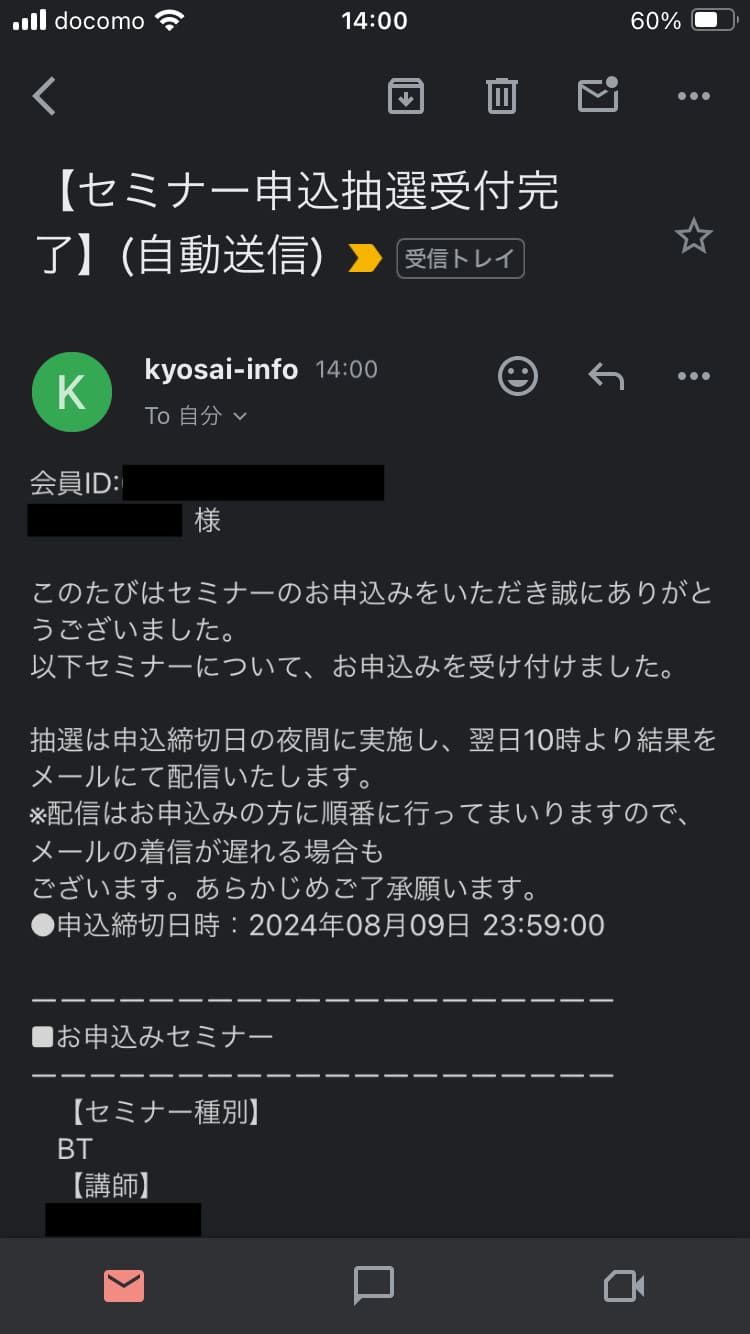Reply to the kyosai-info message
This screenshot has width=750, height=1334.
(x=605, y=376)
